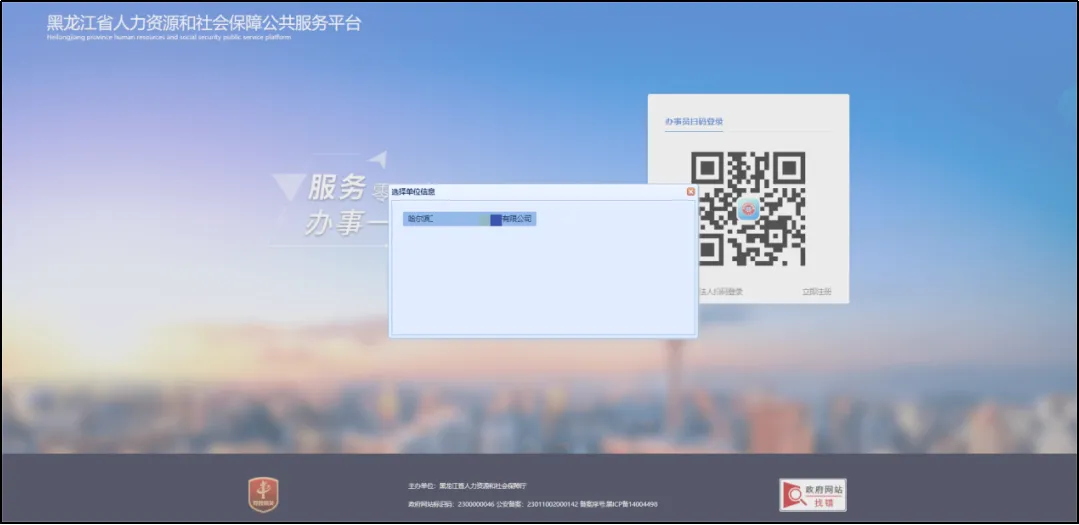Click the 法人扫码登录 link
Image resolution: width=1079 pixels, height=525 pixels.
pyautogui.click(x=721, y=292)
